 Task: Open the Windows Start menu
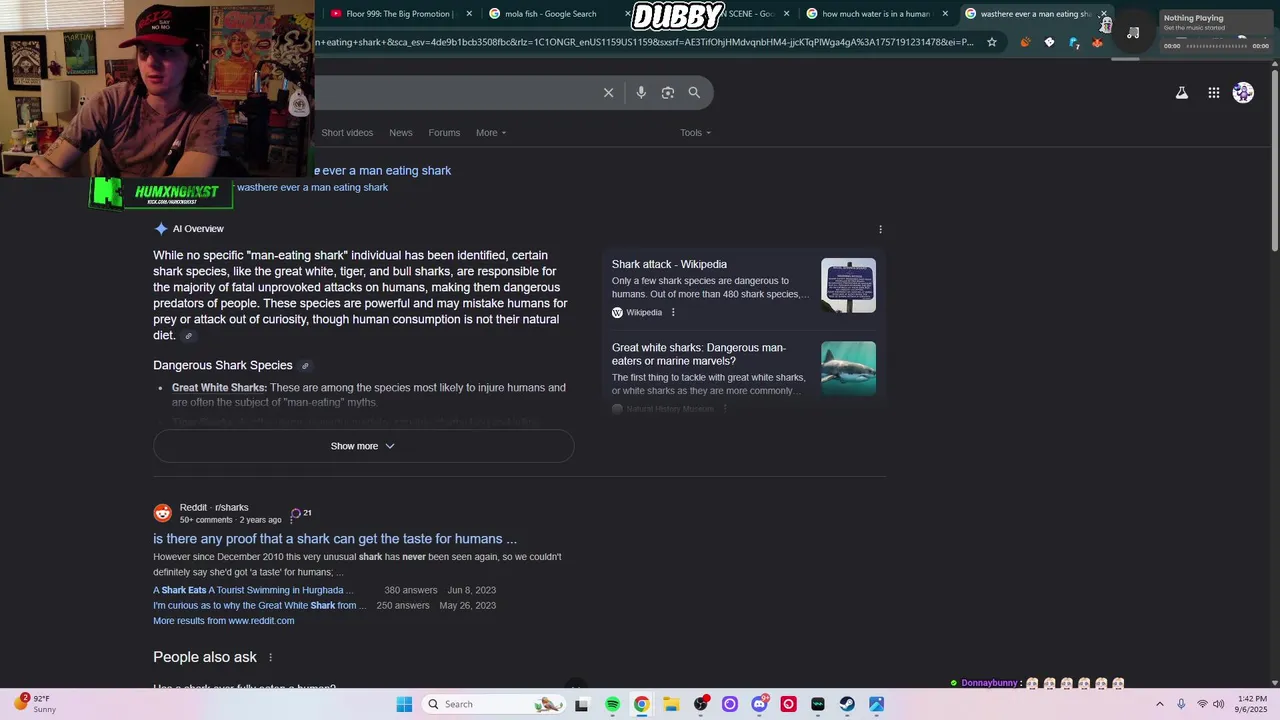(404, 704)
